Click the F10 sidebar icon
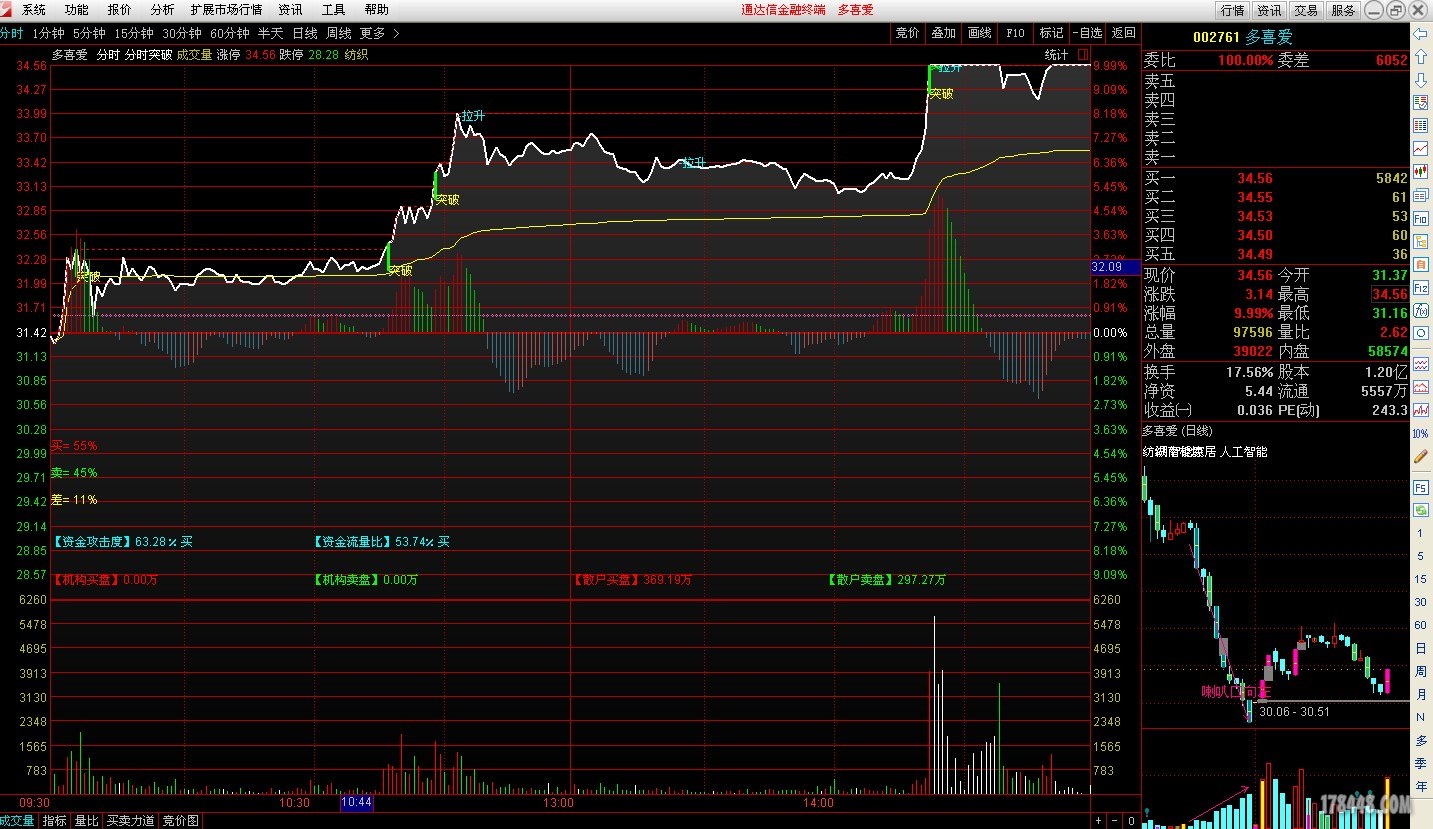This screenshot has width=1433, height=829. [1420, 218]
